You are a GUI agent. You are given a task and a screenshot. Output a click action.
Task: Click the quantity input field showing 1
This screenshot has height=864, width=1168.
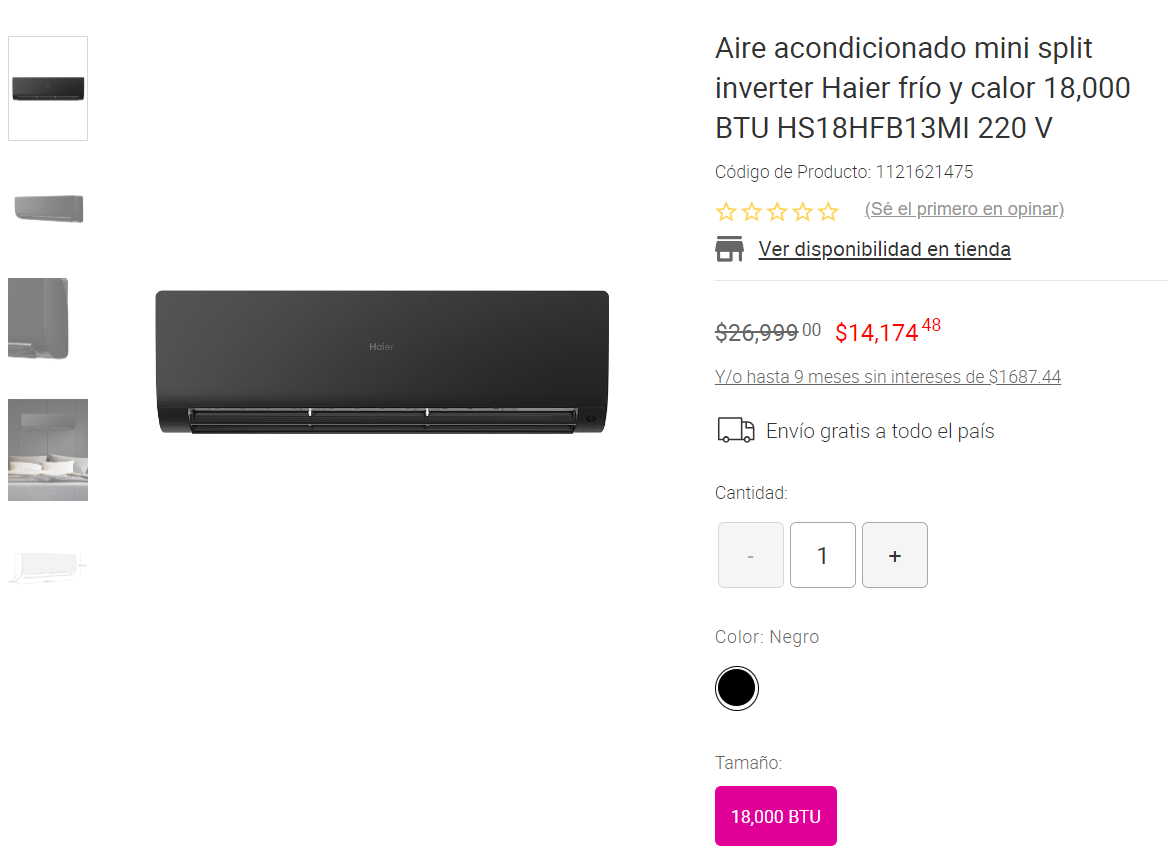click(x=822, y=555)
